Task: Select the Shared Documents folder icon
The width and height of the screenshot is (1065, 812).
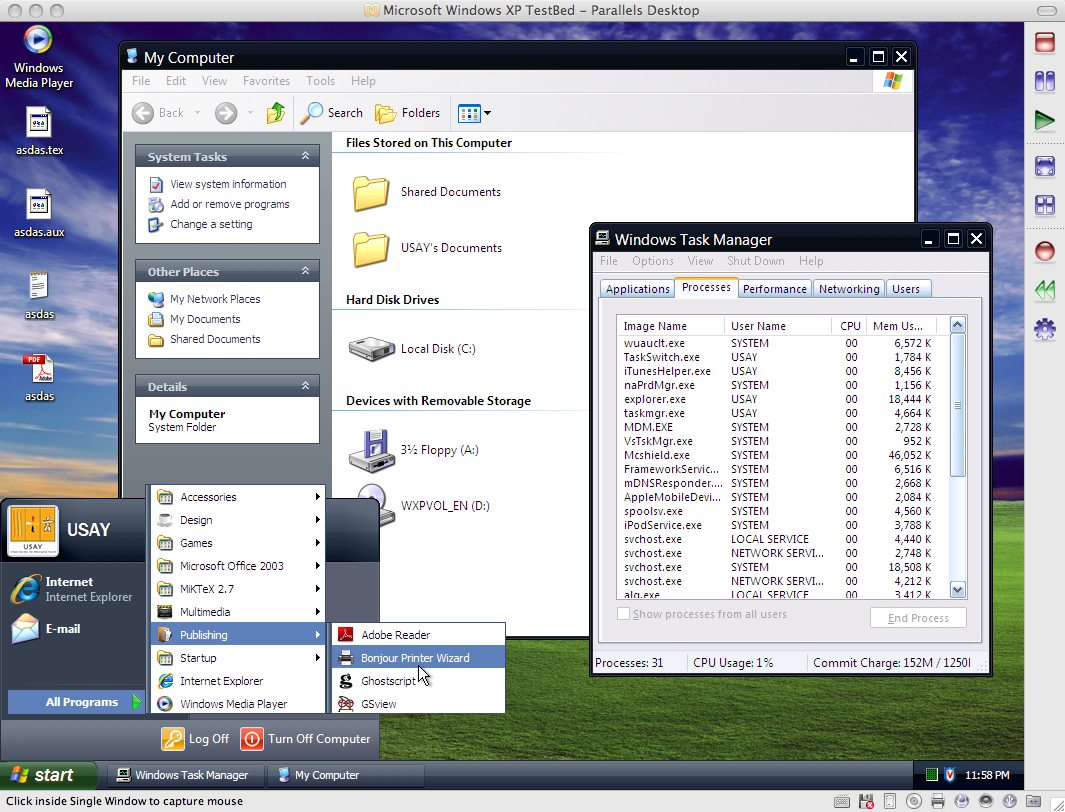Action: point(371,192)
